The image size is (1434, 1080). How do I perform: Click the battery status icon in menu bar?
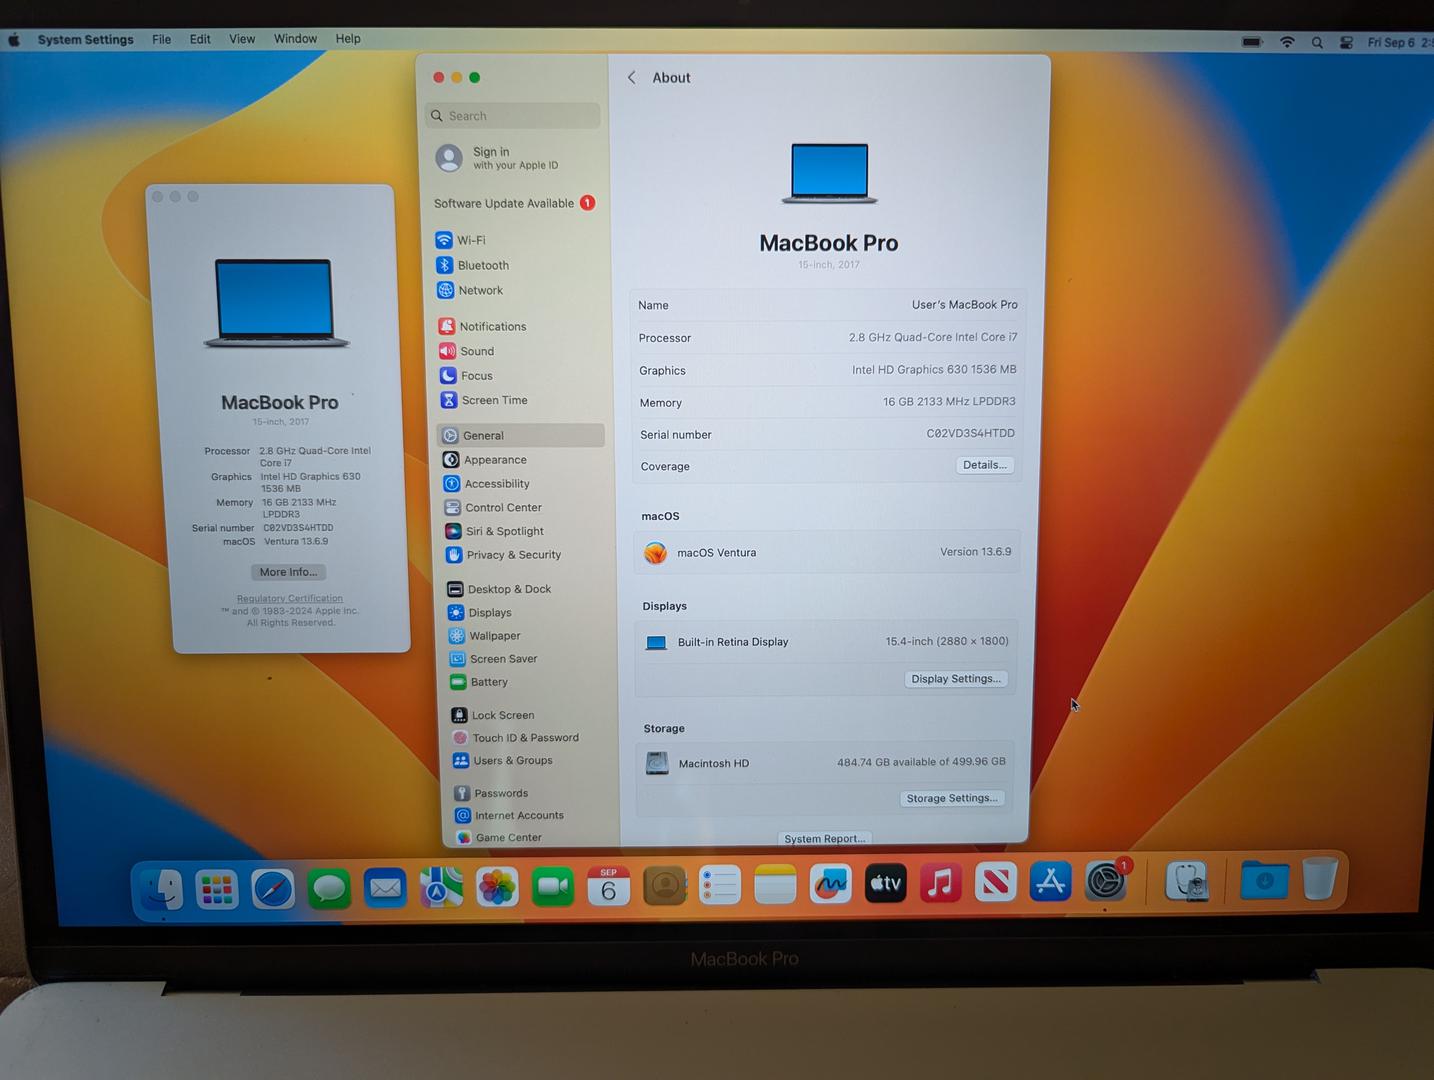click(1252, 42)
